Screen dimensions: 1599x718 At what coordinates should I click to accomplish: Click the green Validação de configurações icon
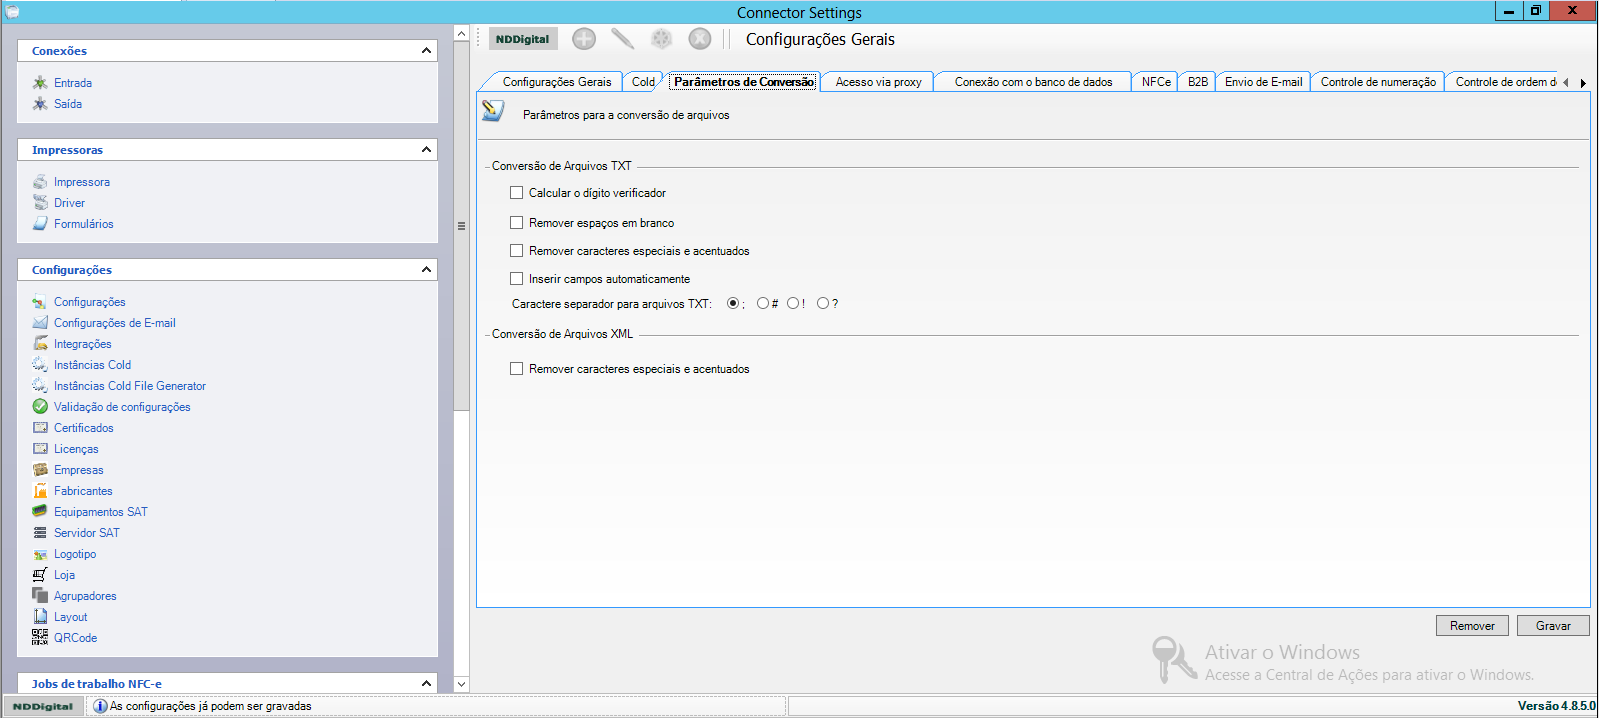[40, 407]
